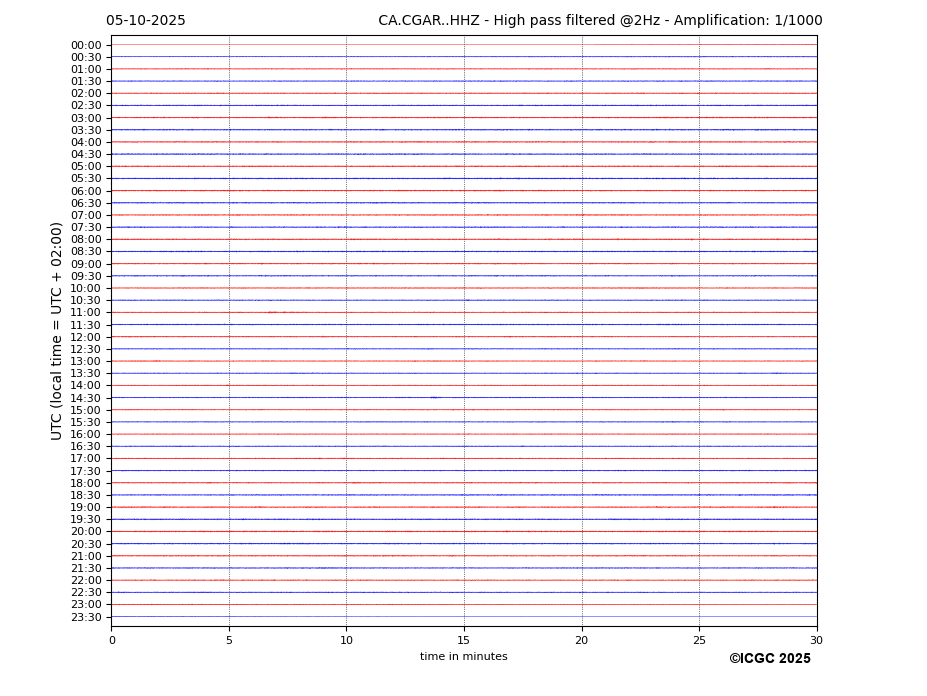Image resolution: width=927 pixels, height=696 pixels.
Task: Click the x-axis tick label 15
Action: tap(464, 640)
